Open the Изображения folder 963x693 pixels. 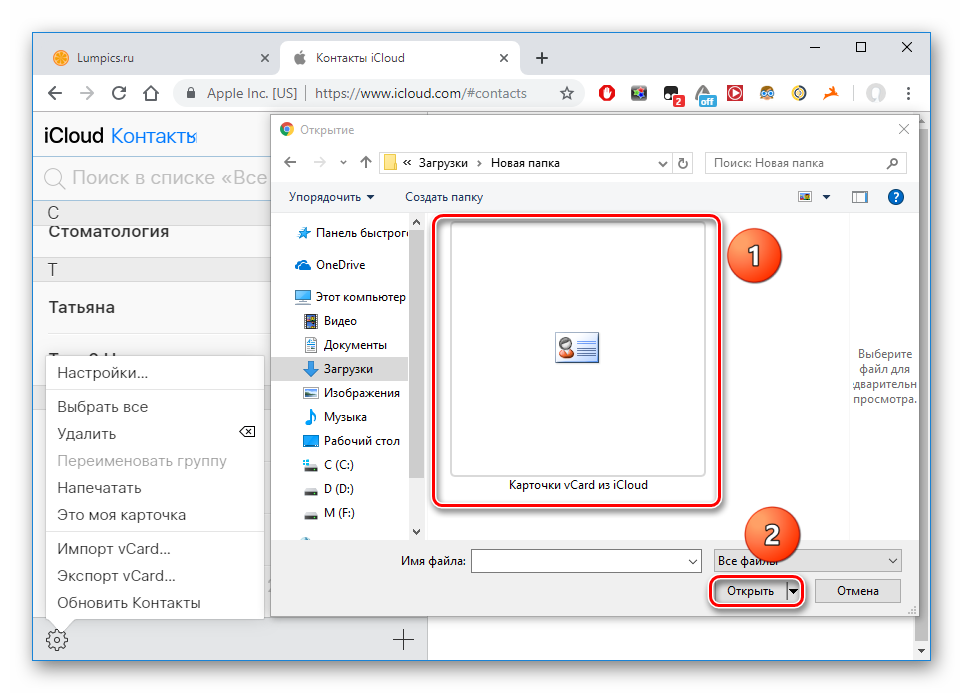(x=352, y=393)
